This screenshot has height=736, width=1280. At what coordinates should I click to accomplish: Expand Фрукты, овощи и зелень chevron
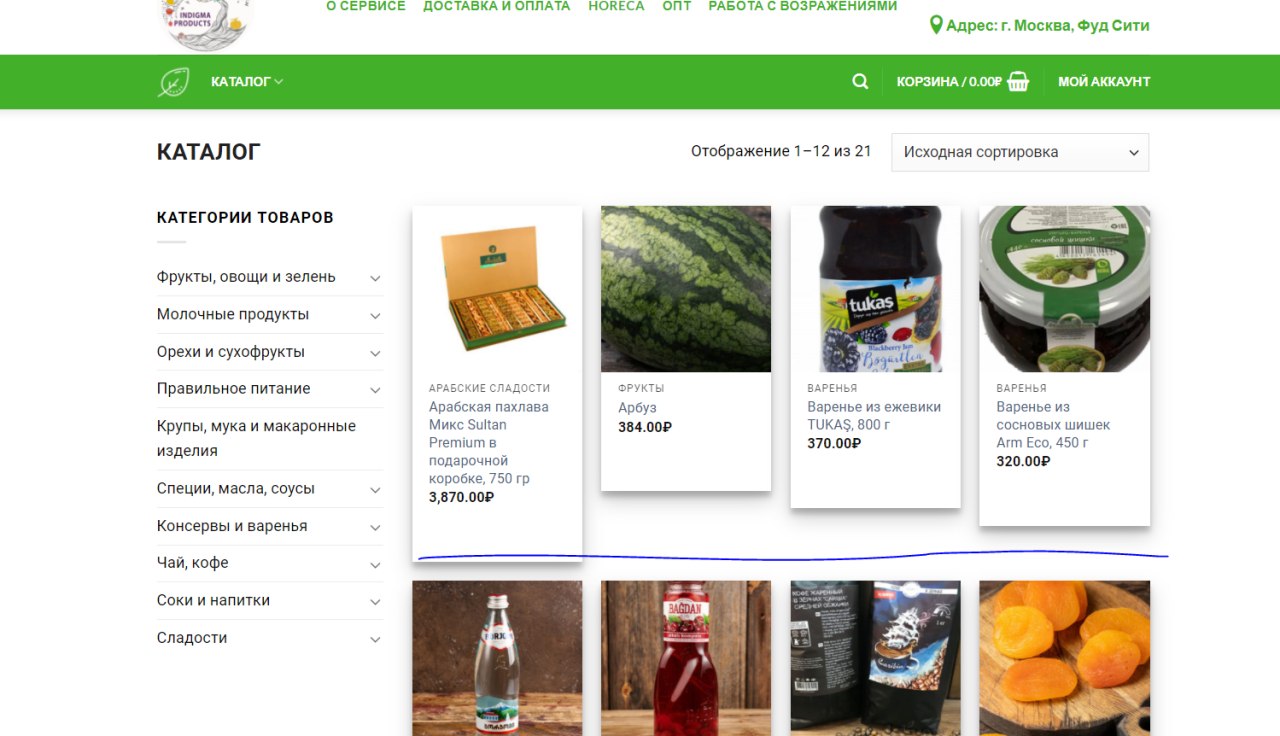click(375, 278)
